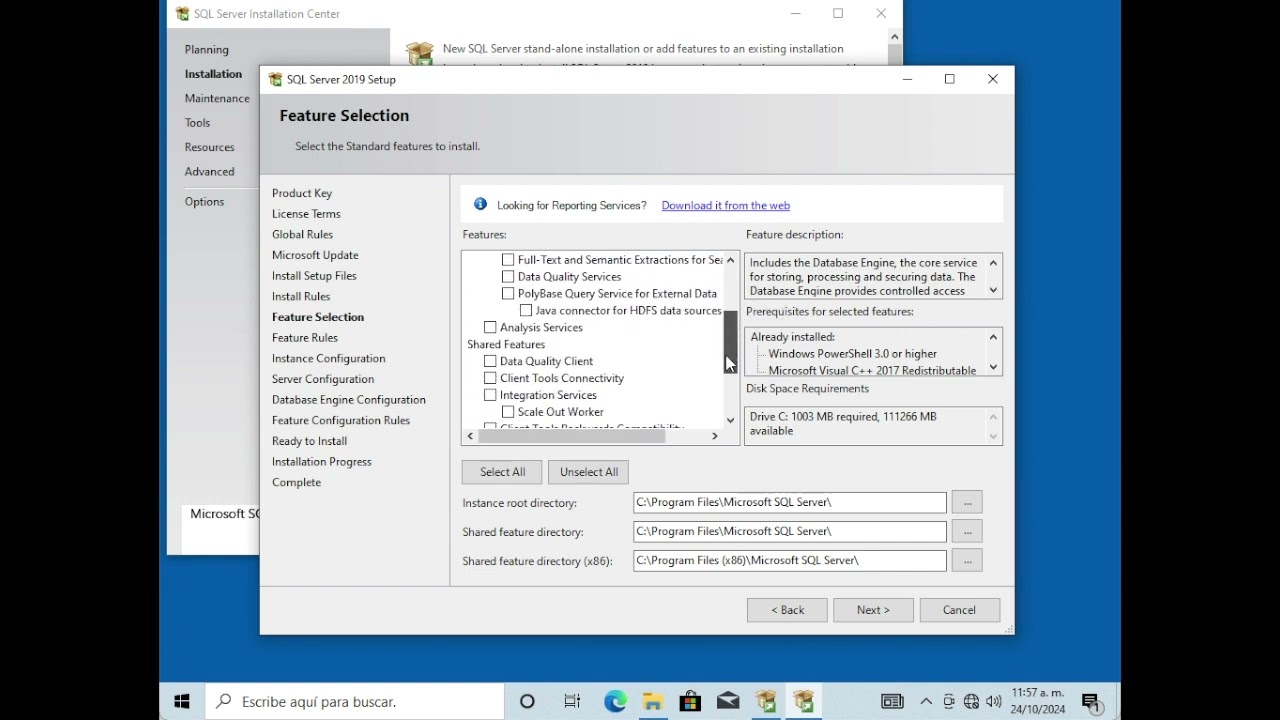Click features list scroll left arrow

click(470, 436)
